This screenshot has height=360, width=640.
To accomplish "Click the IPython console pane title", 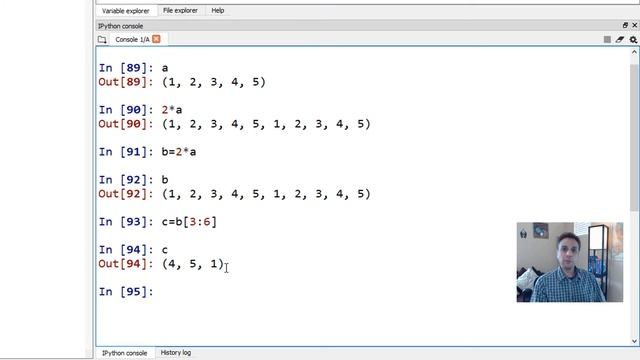I will pos(120,26).
